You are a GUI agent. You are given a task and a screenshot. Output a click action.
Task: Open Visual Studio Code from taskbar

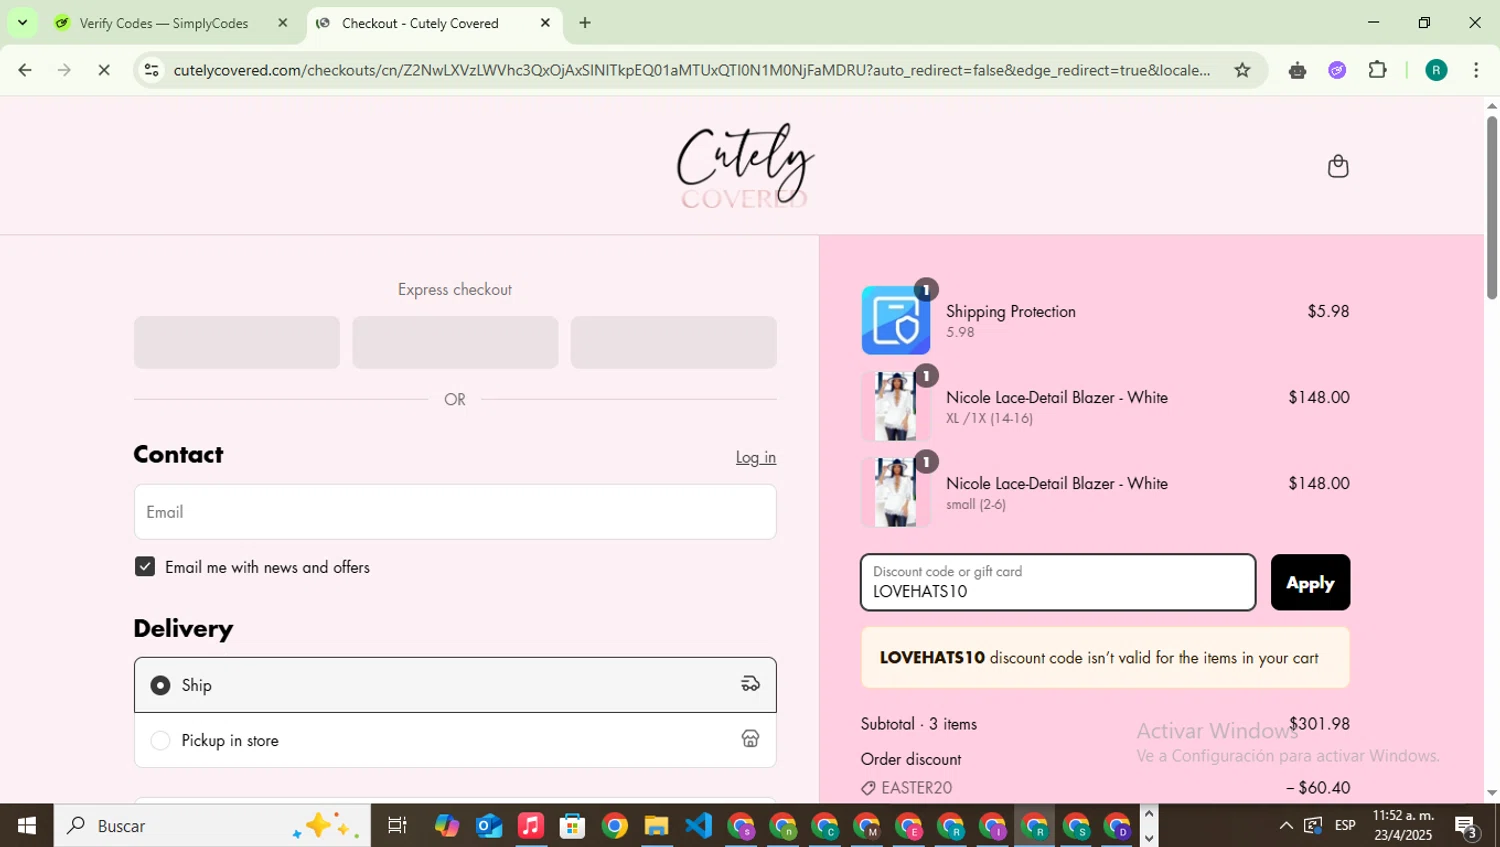(698, 826)
